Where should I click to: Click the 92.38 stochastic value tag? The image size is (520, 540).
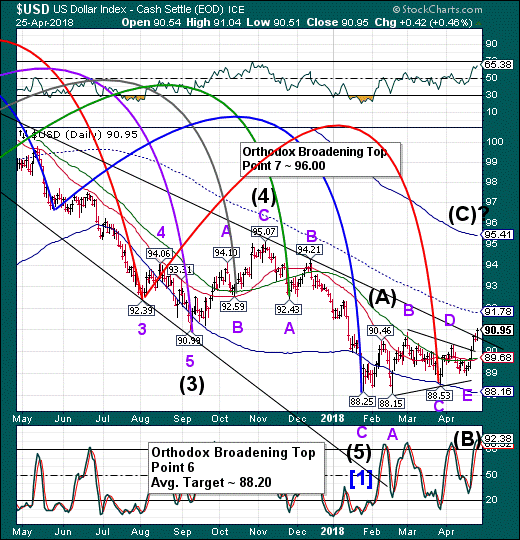498,439
